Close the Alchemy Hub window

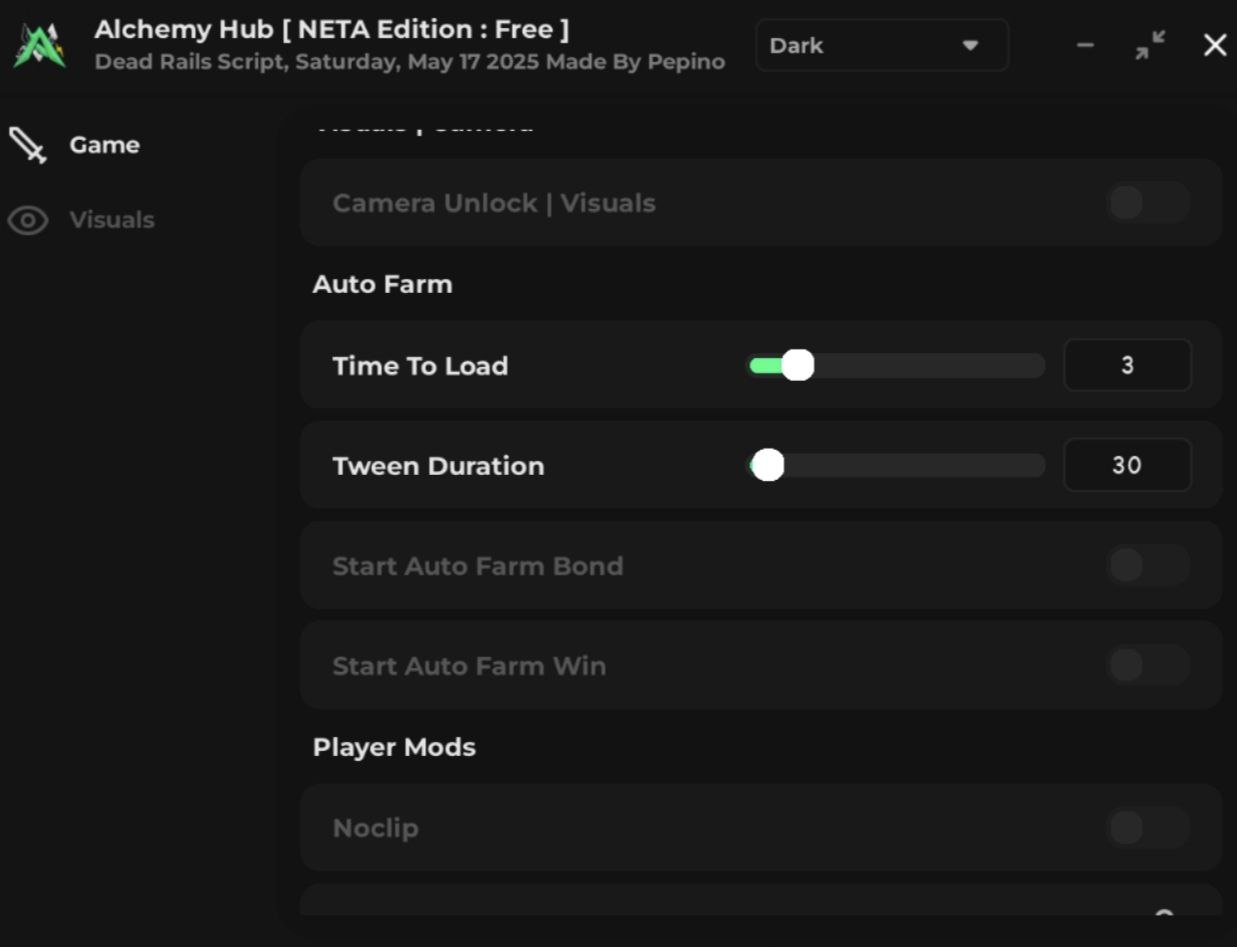pyautogui.click(x=1214, y=45)
